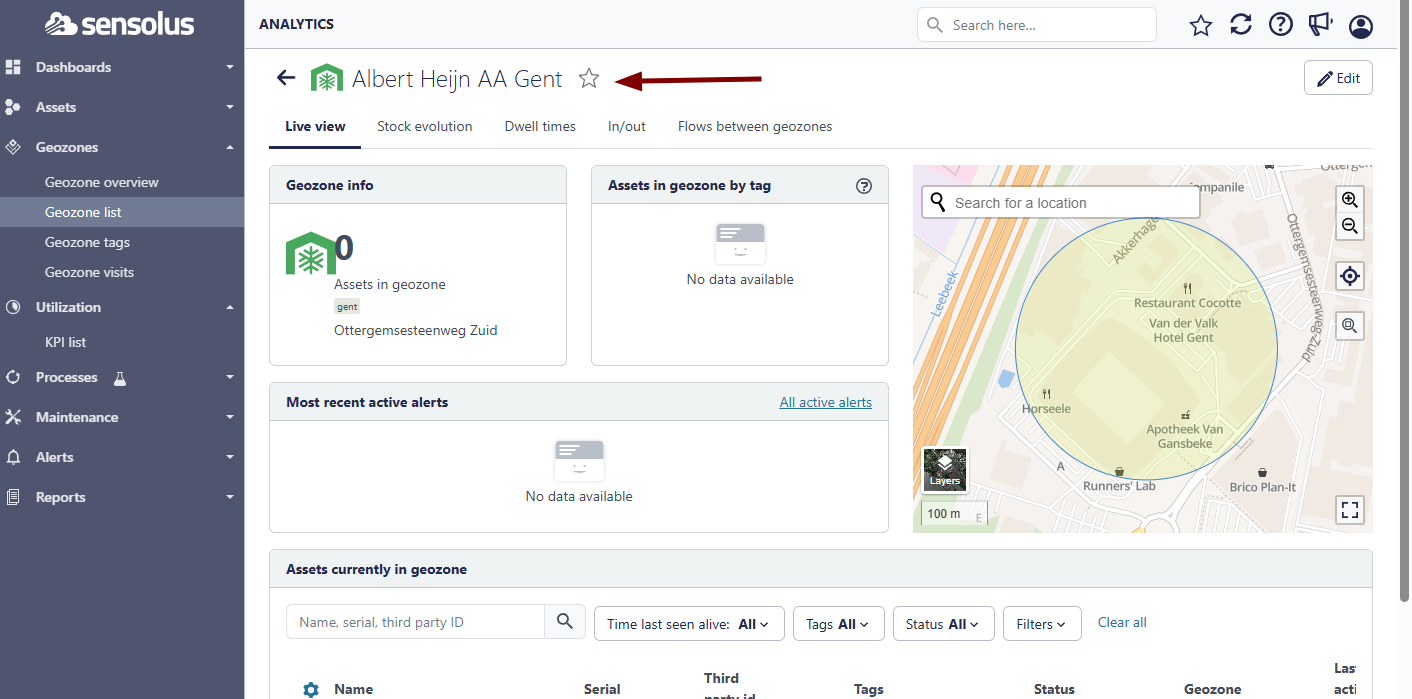Image resolution: width=1412 pixels, height=699 pixels.
Task: Open Time last seen alive dropdown
Action: pyautogui.click(x=689, y=624)
